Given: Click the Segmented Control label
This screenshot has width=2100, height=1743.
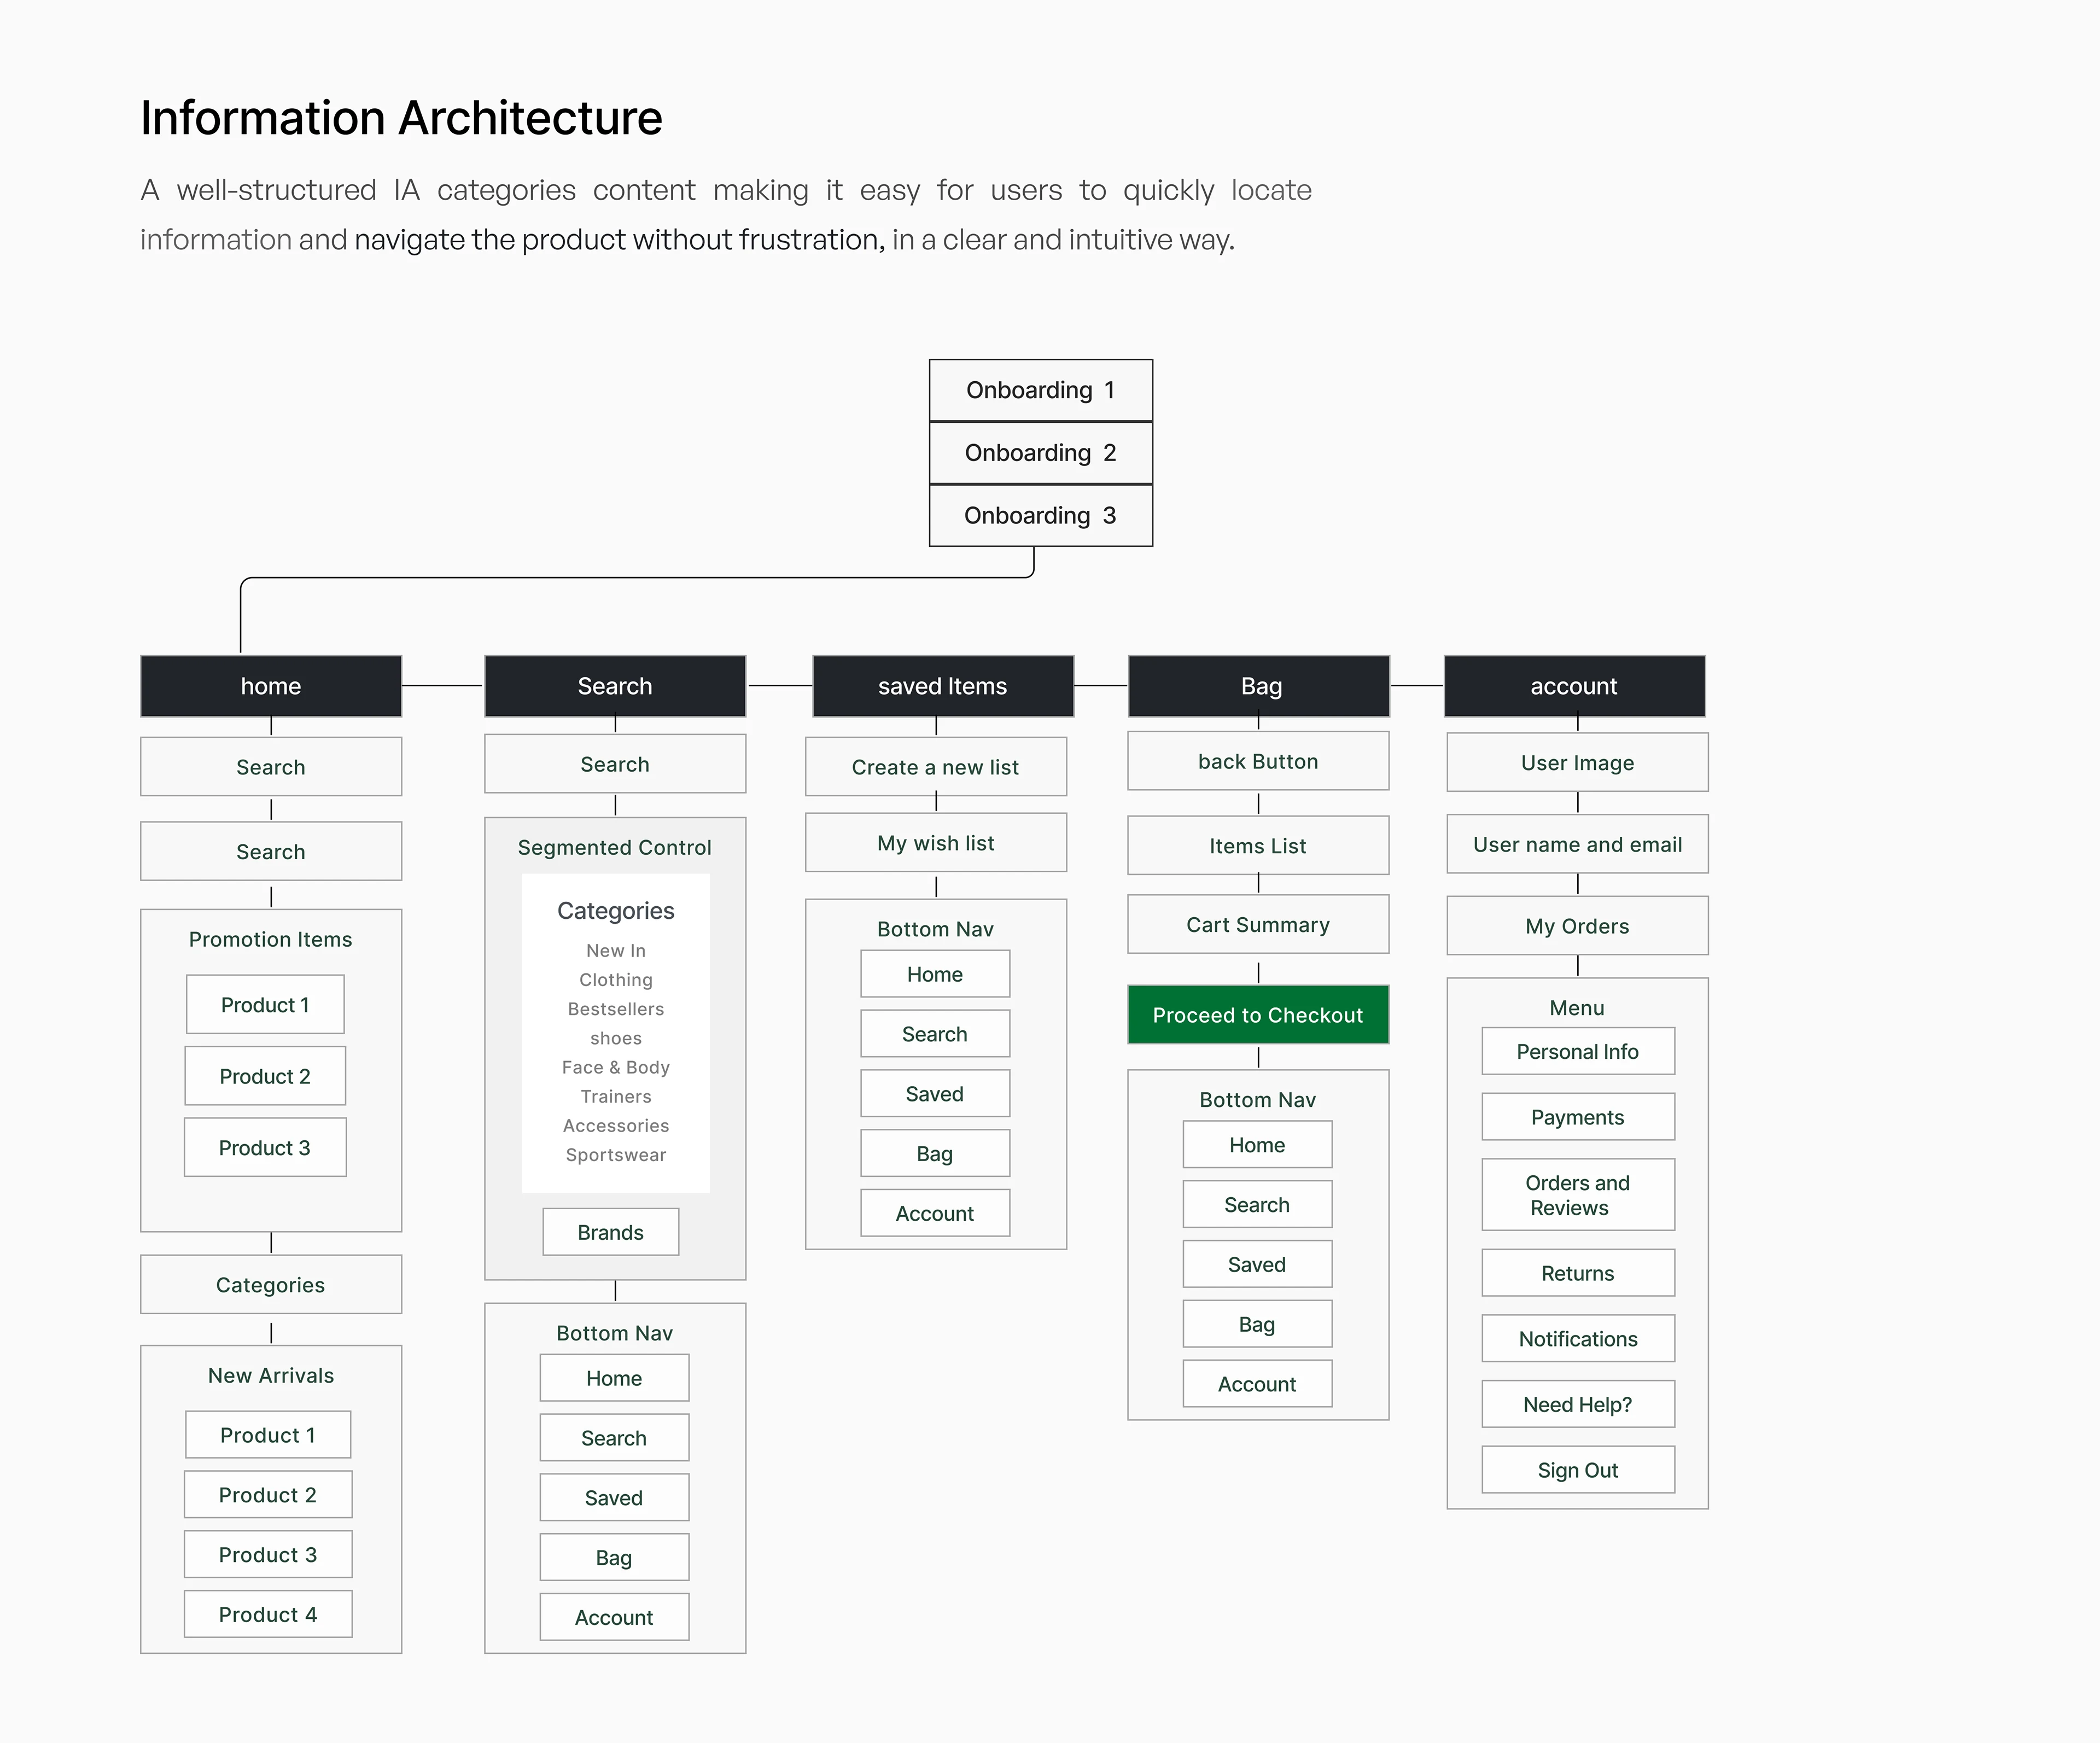Looking at the screenshot, I should (x=615, y=847).
